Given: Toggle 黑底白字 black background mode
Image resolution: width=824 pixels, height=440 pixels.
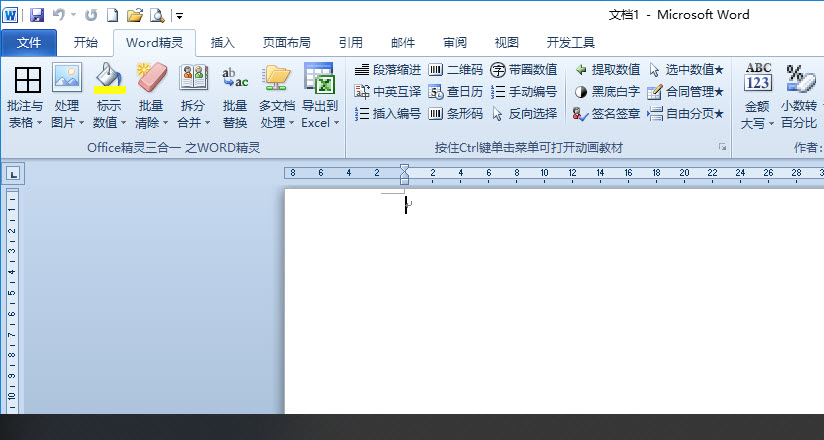Looking at the screenshot, I should tap(607, 91).
